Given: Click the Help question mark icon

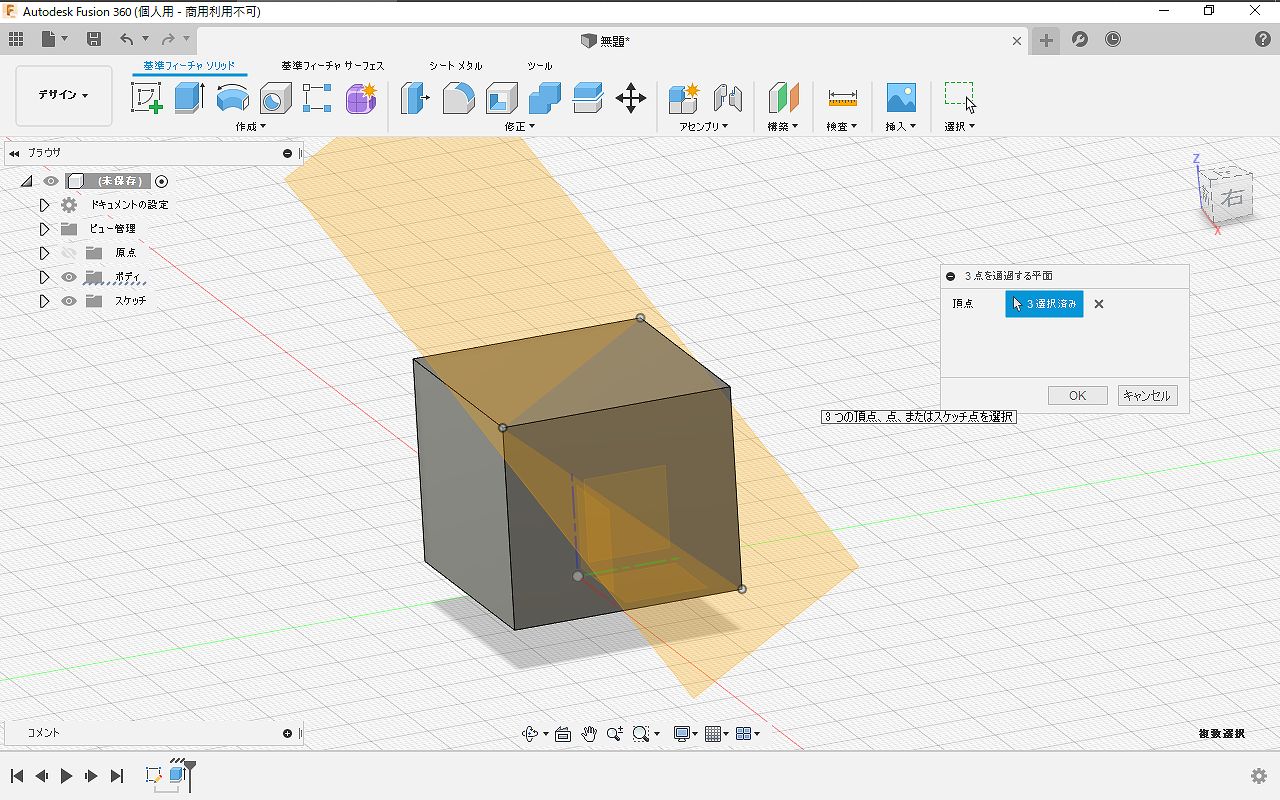Looking at the screenshot, I should (x=1263, y=39).
